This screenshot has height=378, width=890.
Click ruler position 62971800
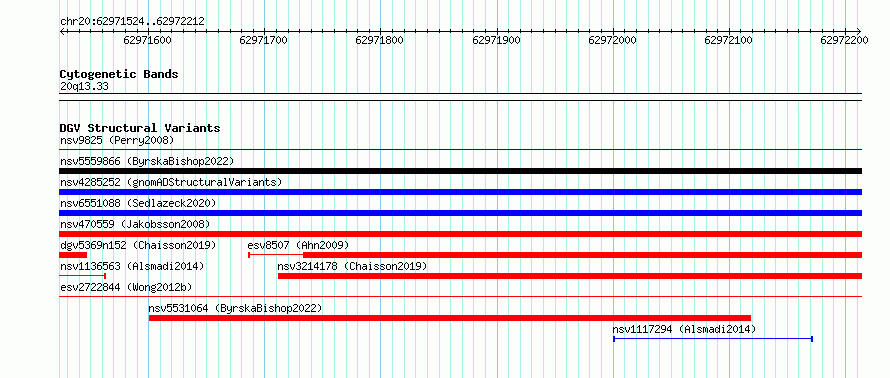click(379, 40)
